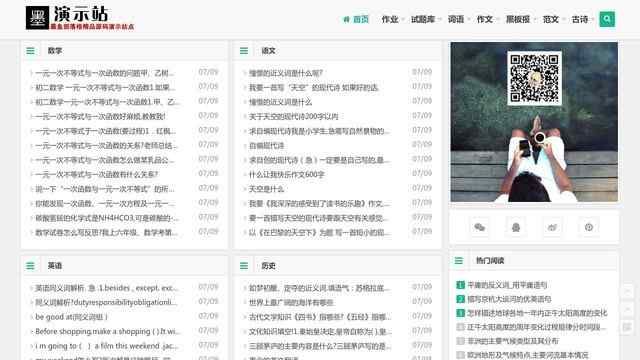Open article 自编现代诗
This screenshot has height=360, width=640.
(x=267, y=146)
